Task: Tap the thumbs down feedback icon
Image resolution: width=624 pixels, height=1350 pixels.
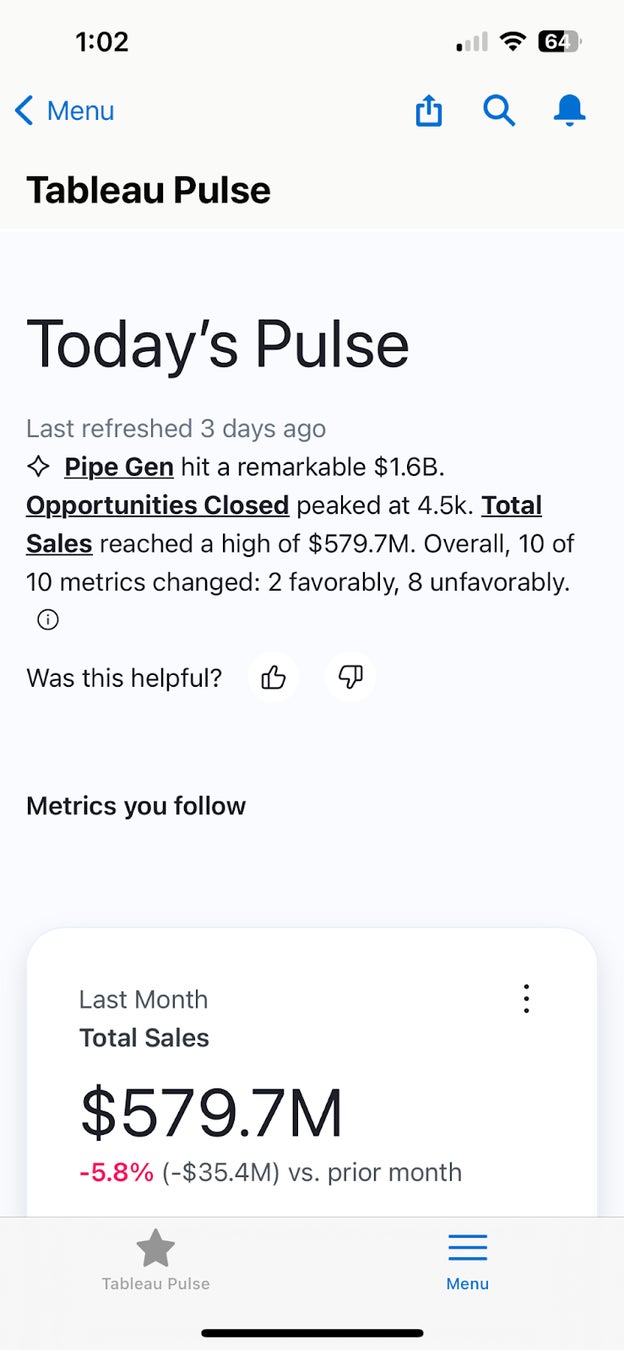Action: coord(350,678)
